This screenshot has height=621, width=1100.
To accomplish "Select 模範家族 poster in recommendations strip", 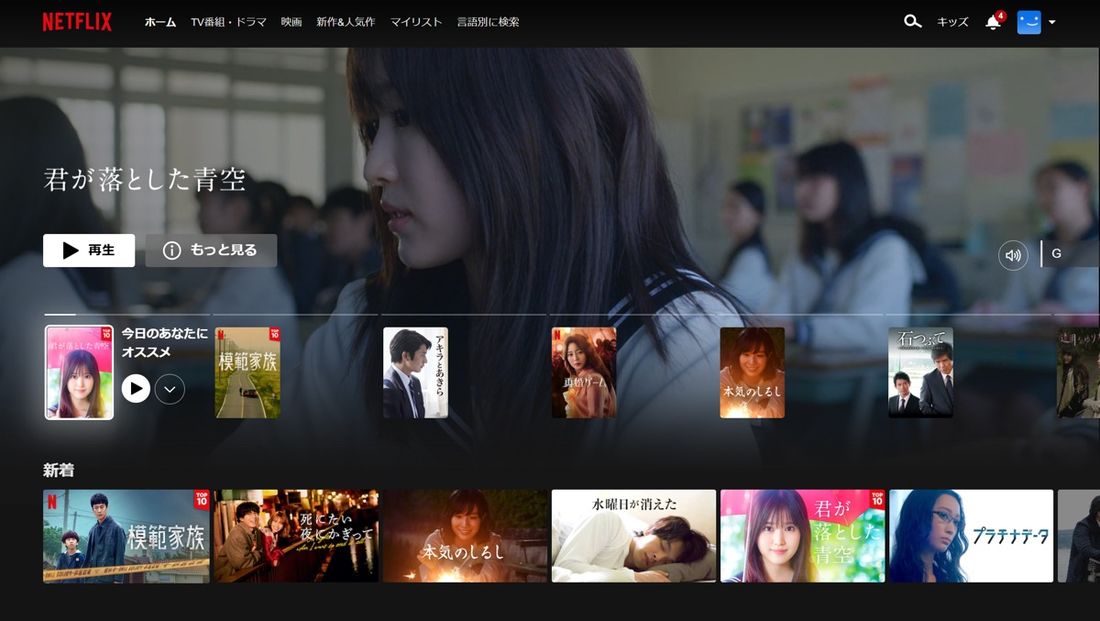I will click(248, 373).
